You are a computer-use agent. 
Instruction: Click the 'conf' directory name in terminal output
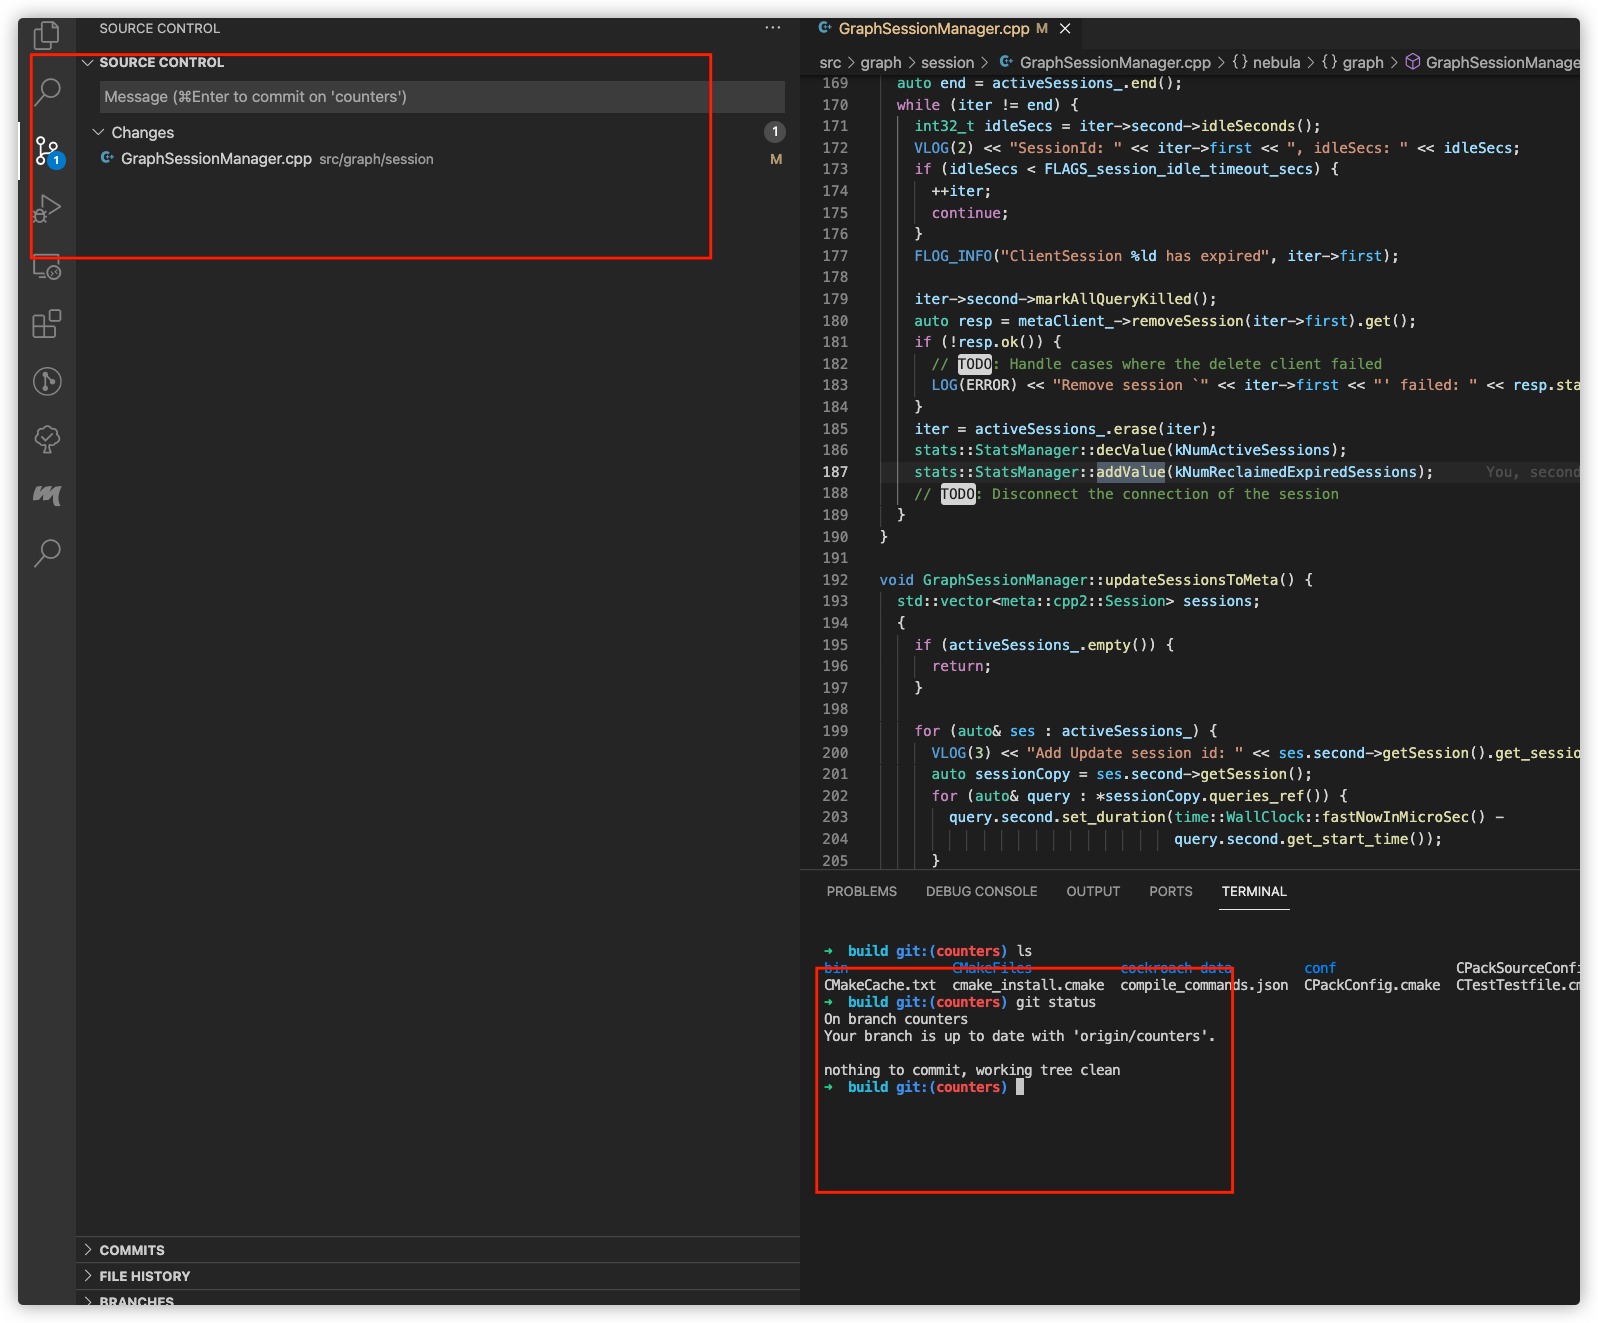point(1320,968)
